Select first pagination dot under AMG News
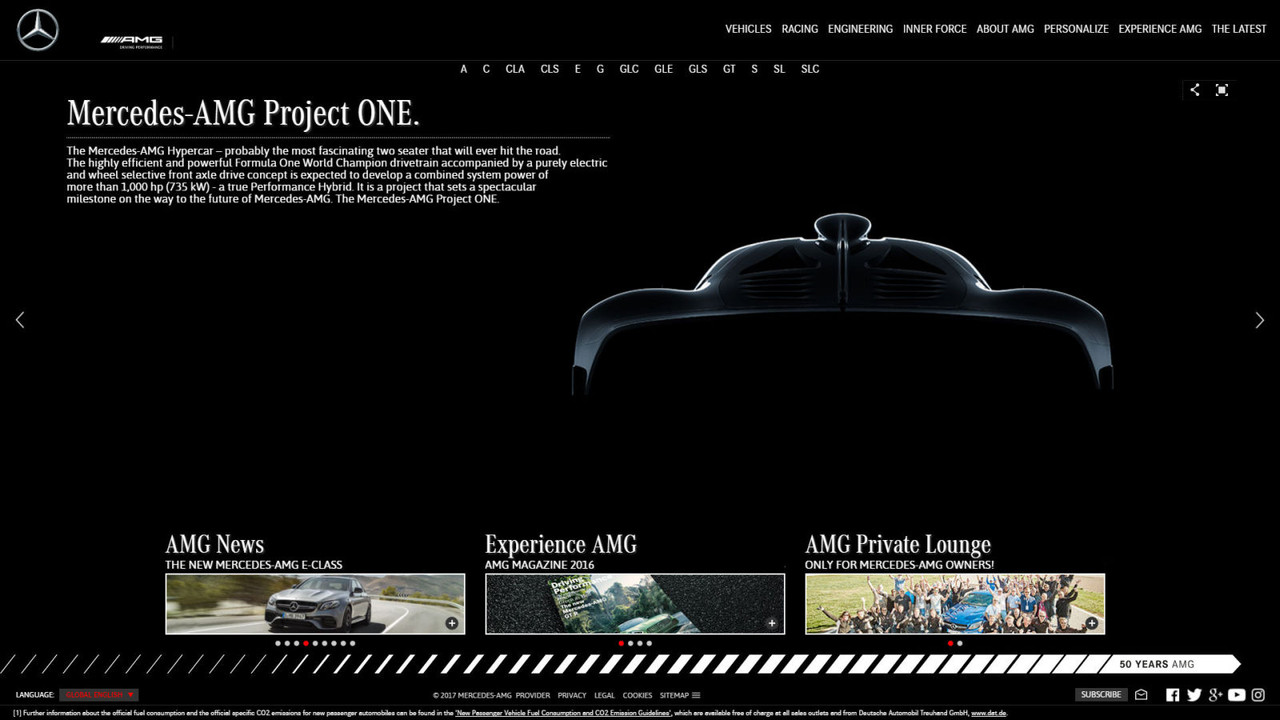Image resolution: width=1280 pixels, height=720 pixels. [x=278, y=644]
